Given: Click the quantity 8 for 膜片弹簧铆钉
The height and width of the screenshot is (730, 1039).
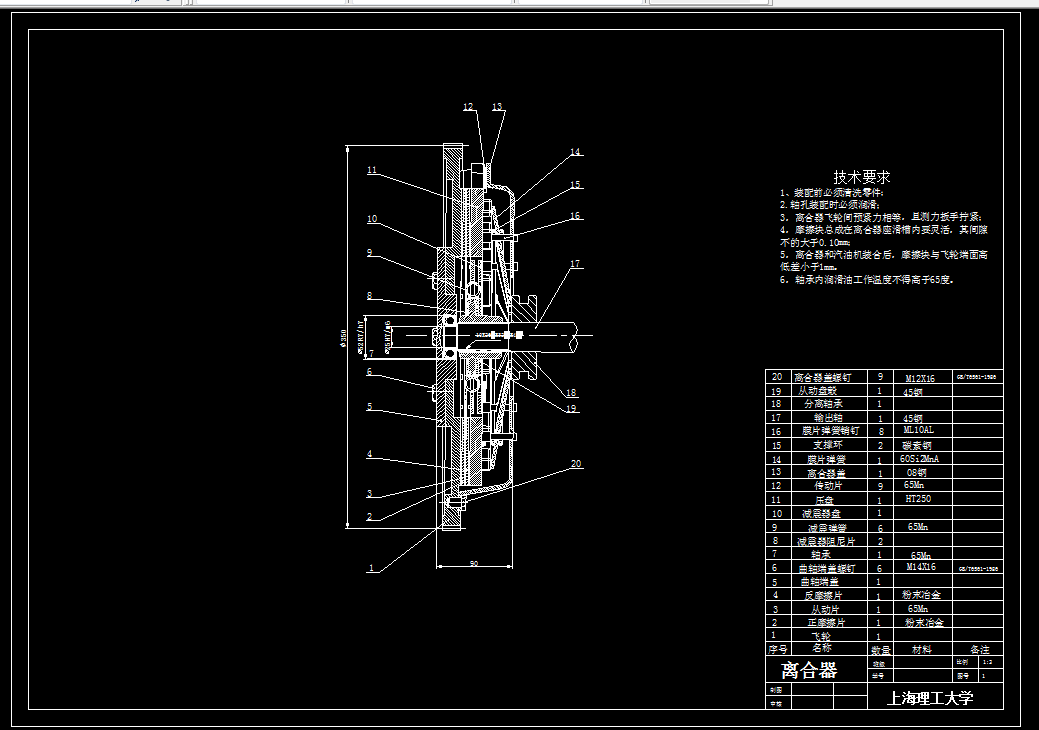Looking at the screenshot, I should 881,431.
